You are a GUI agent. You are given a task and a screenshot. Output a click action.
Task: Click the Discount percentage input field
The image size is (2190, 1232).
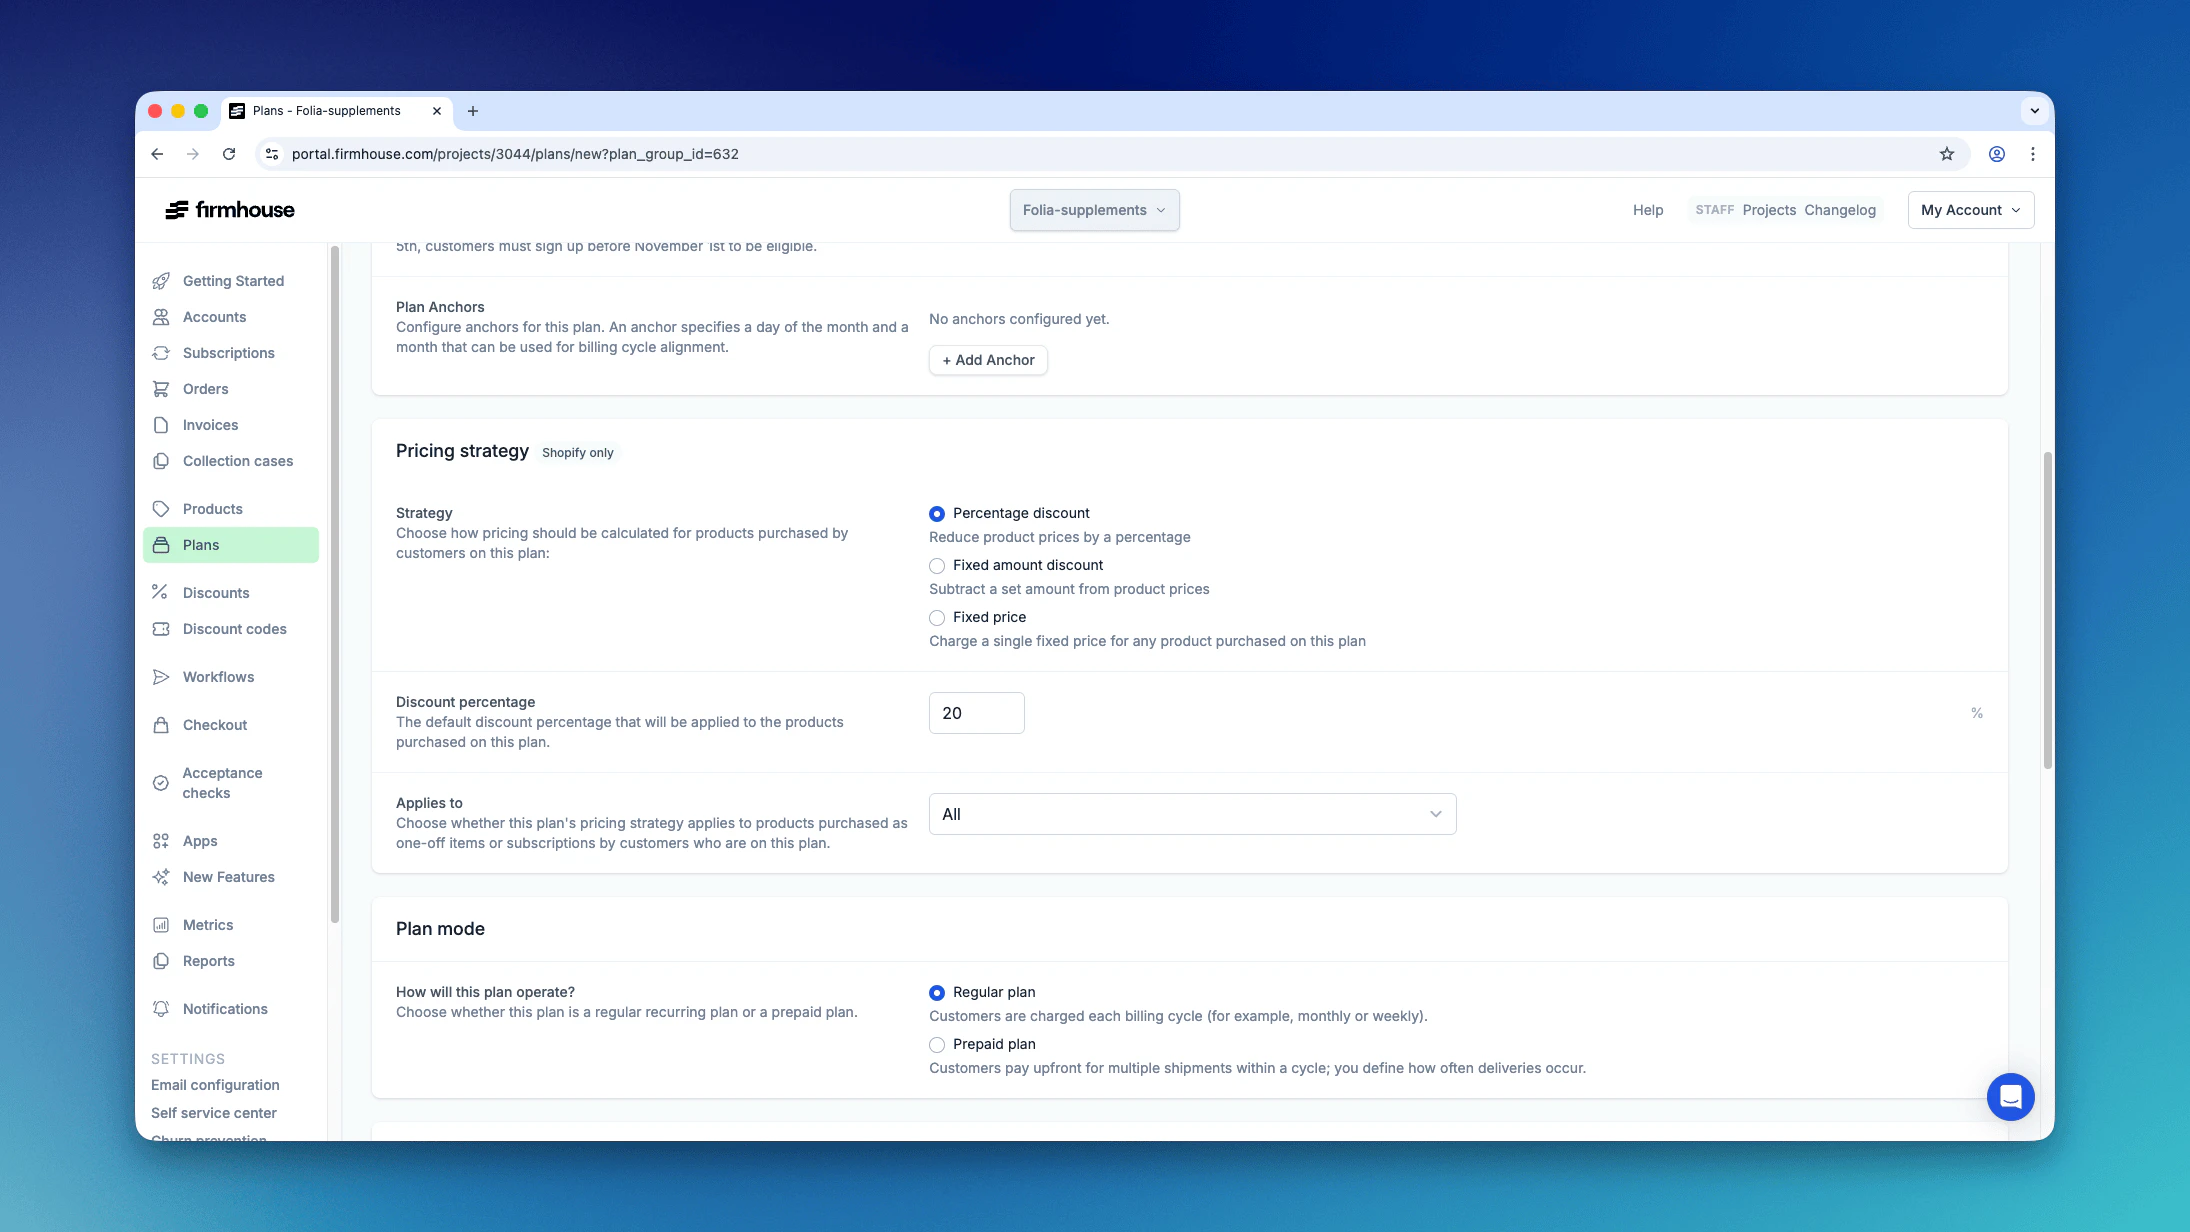coord(976,713)
